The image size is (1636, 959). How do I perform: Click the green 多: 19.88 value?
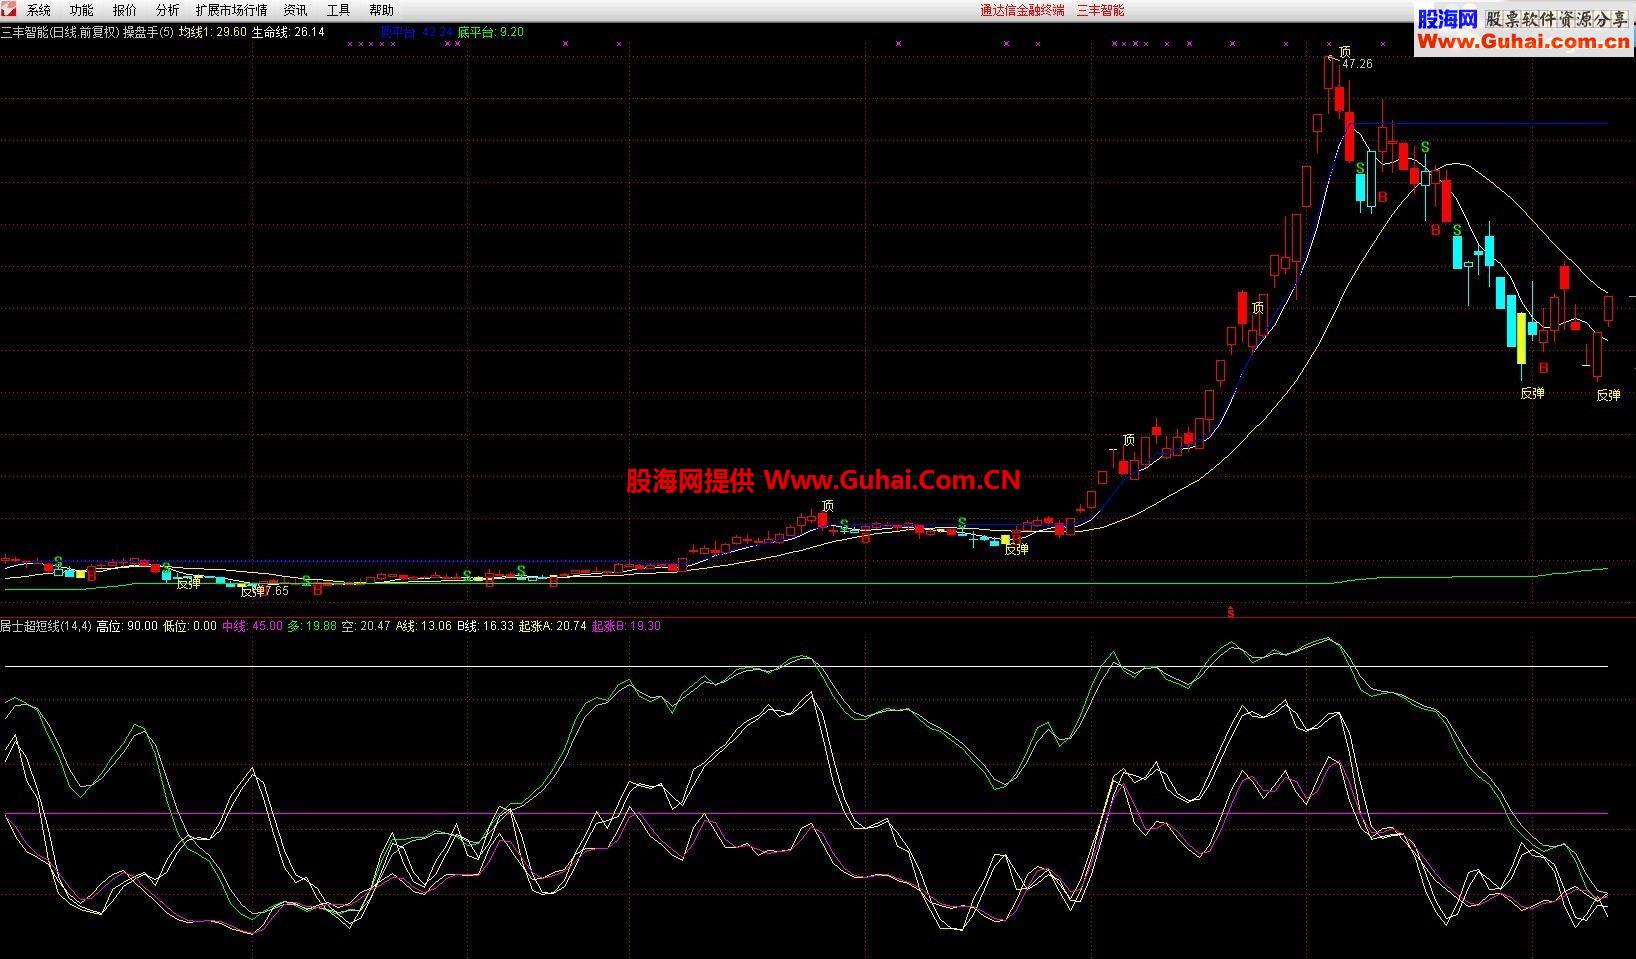[312, 626]
